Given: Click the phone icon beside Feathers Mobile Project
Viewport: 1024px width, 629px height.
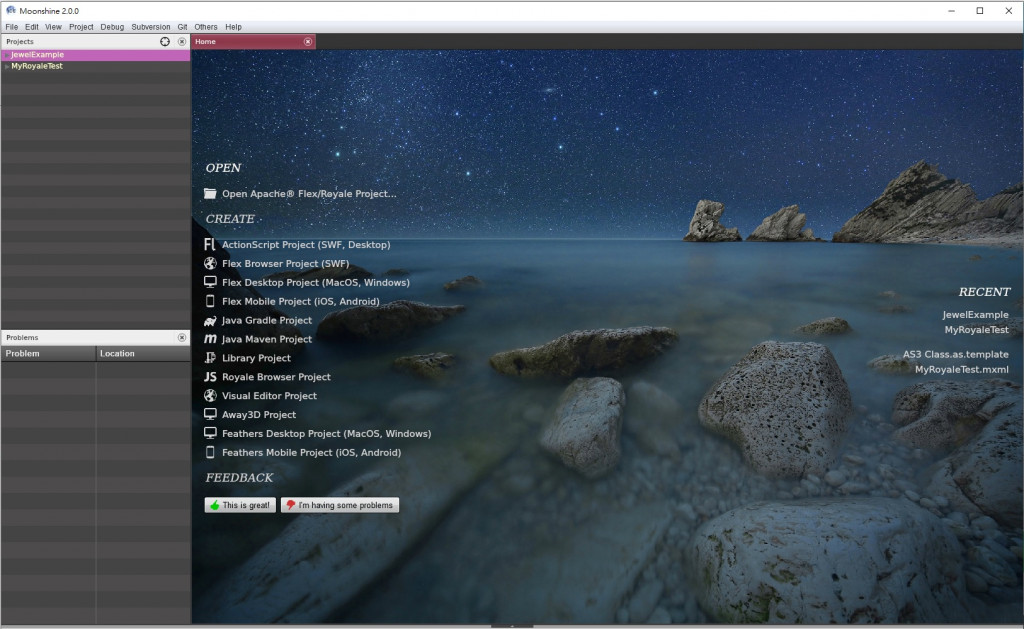Looking at the screenshot, I should (210, 452).
